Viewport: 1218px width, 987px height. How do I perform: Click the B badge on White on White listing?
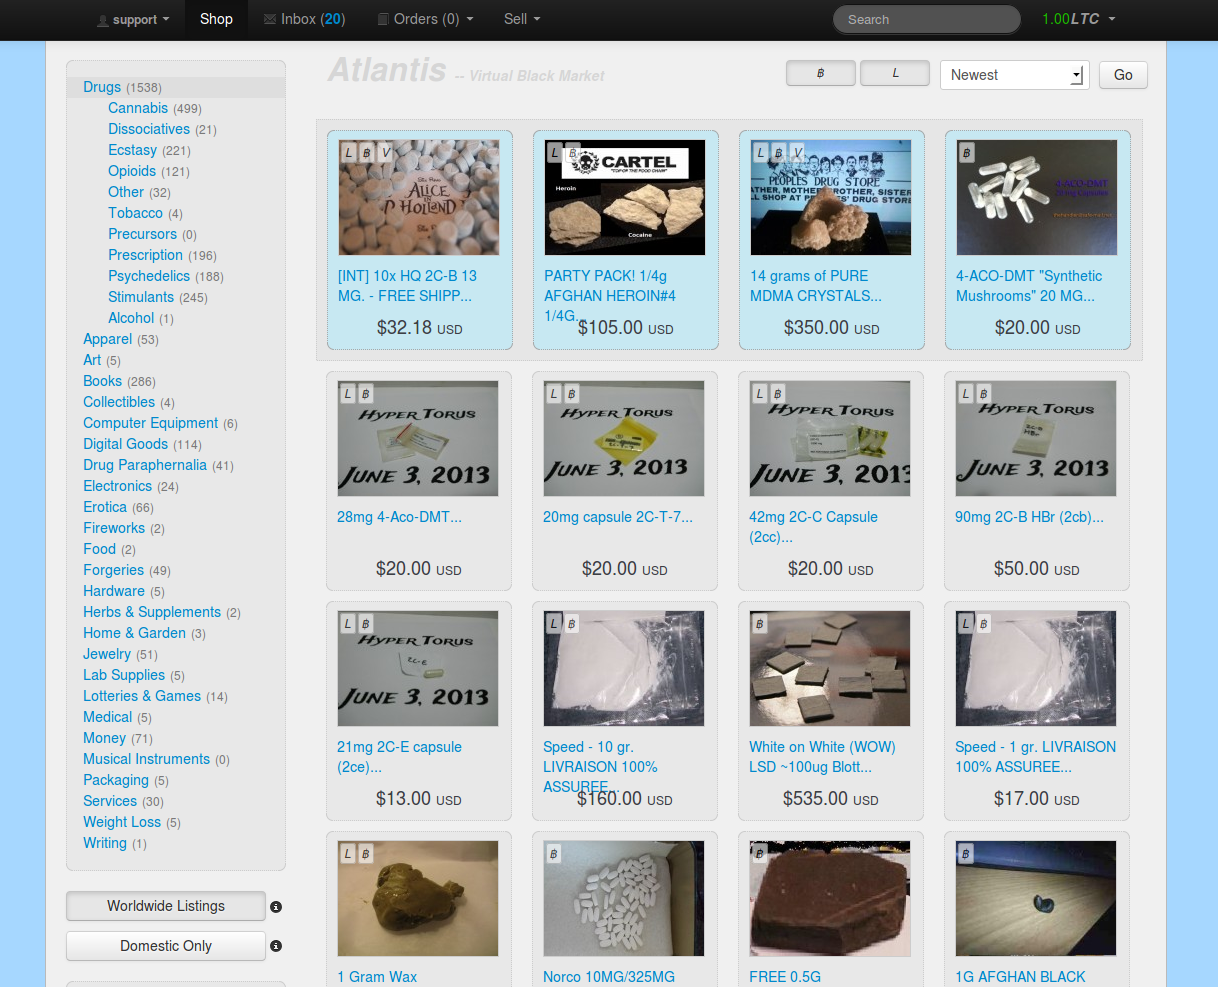click(x=760, y=624)
